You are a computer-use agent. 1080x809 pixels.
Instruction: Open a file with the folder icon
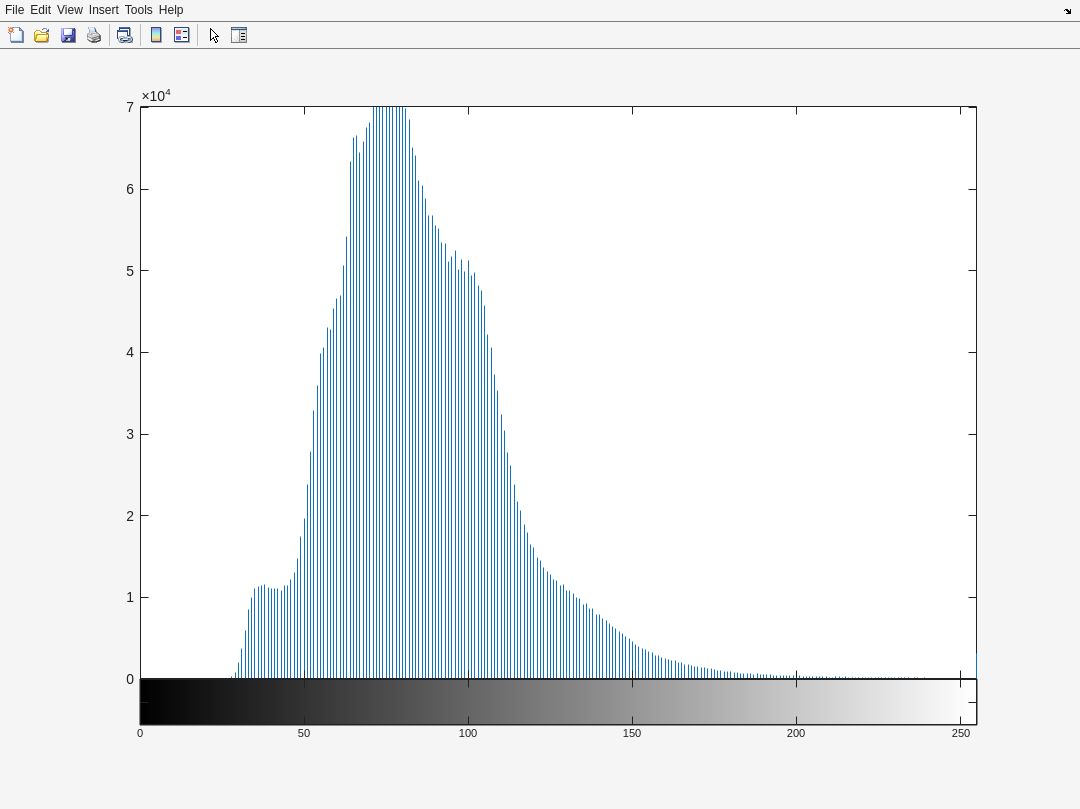tap(42, 35)
